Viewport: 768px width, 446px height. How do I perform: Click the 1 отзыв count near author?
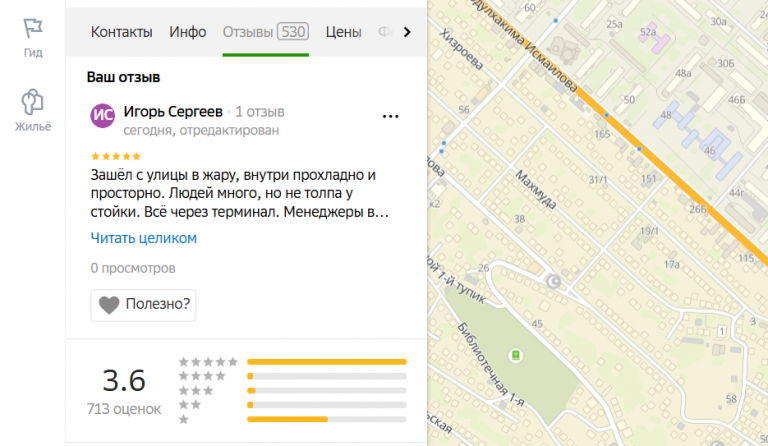(260, 112)
